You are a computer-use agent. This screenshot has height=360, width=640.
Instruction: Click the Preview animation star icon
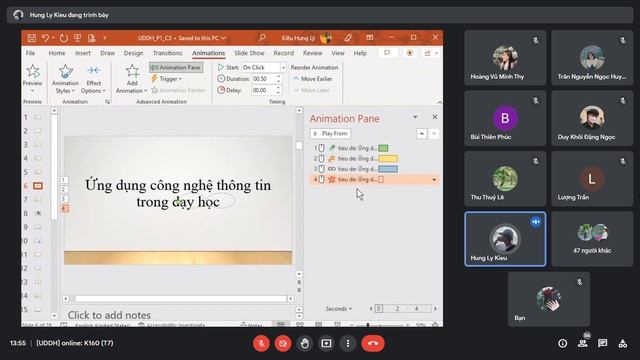33,71
